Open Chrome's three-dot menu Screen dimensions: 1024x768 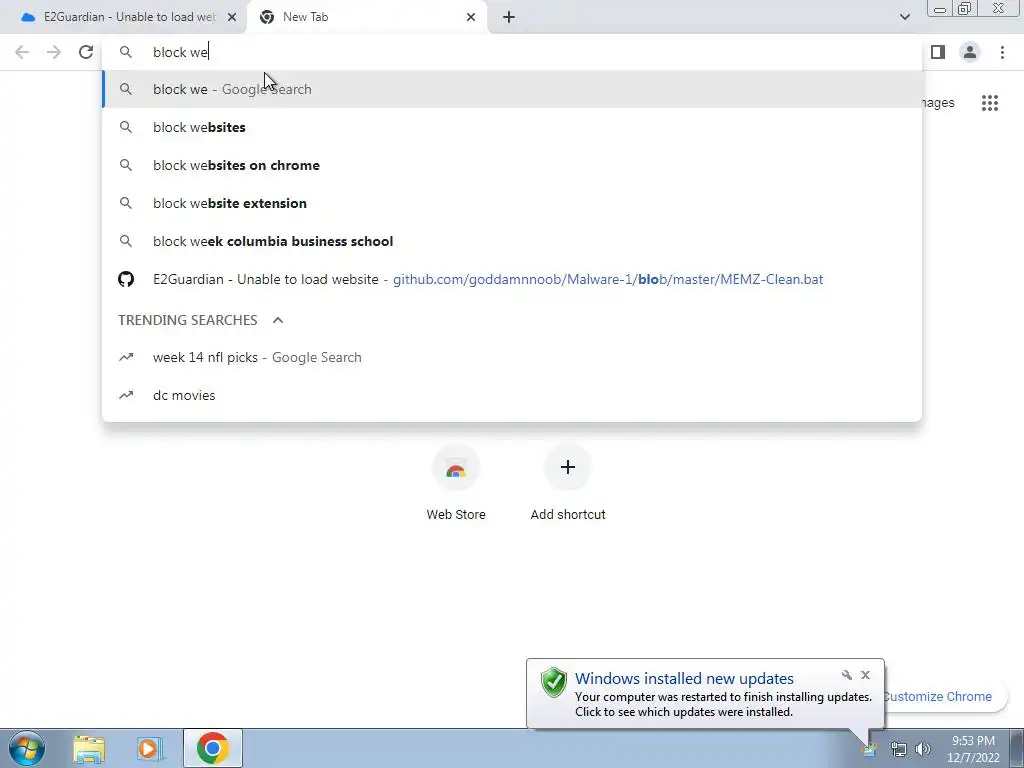pyautogui.click(x=1002, y=52)
